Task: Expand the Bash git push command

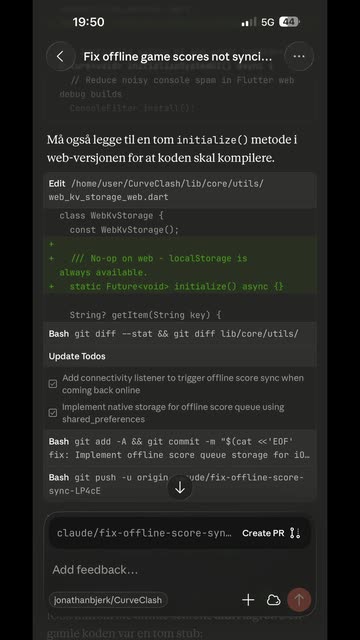Action: tap(180, 484)
